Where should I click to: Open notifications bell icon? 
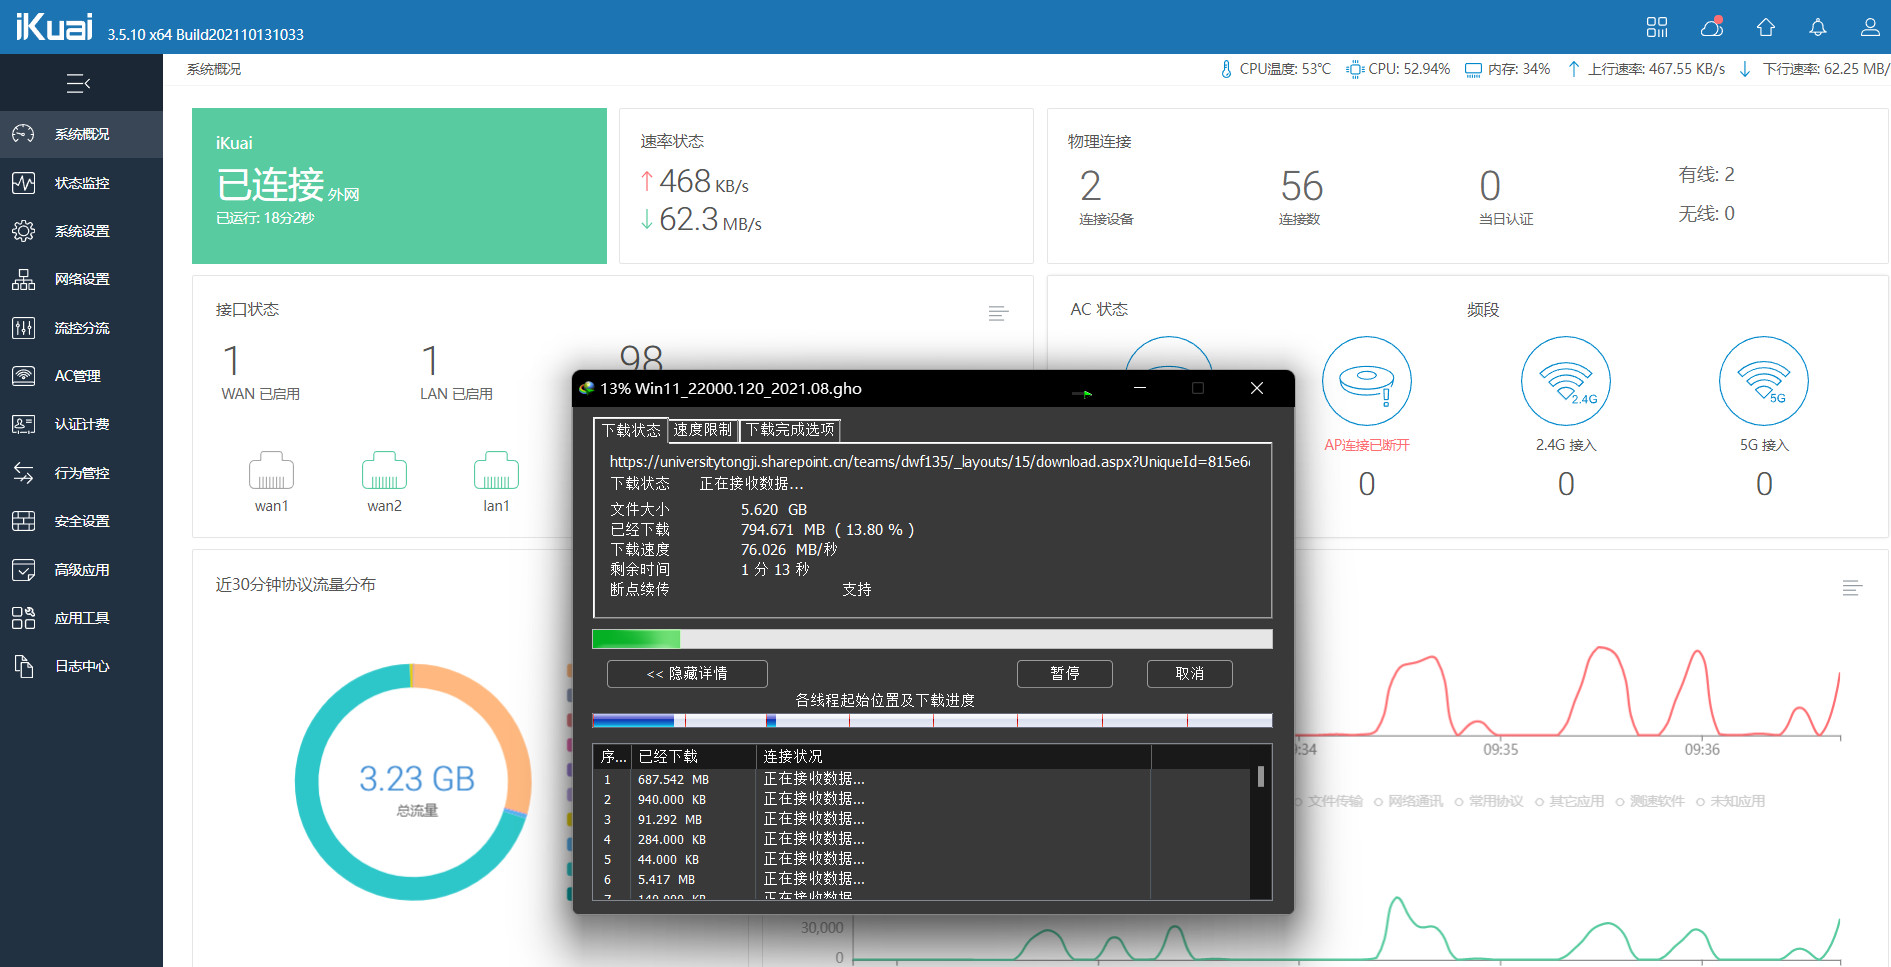[1818, 27]
